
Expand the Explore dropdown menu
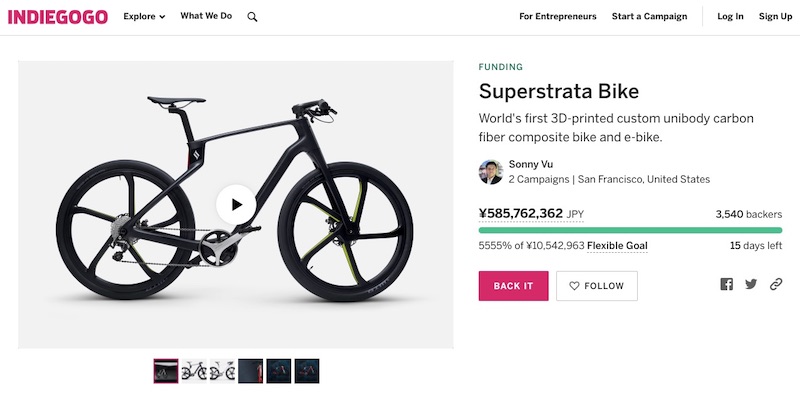[x=144, y=16]
